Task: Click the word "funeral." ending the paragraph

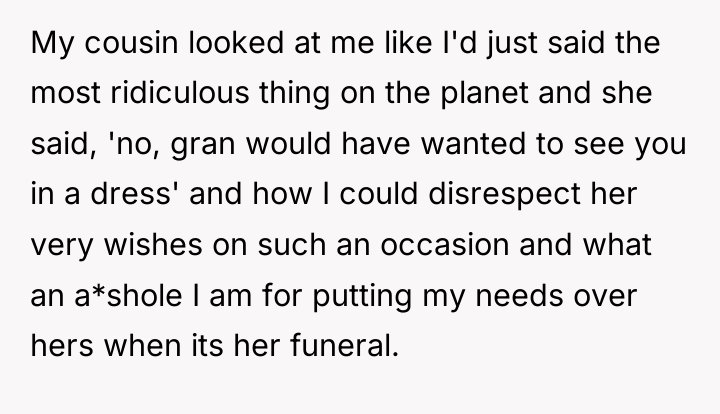Action: click(x=344, y=345)
